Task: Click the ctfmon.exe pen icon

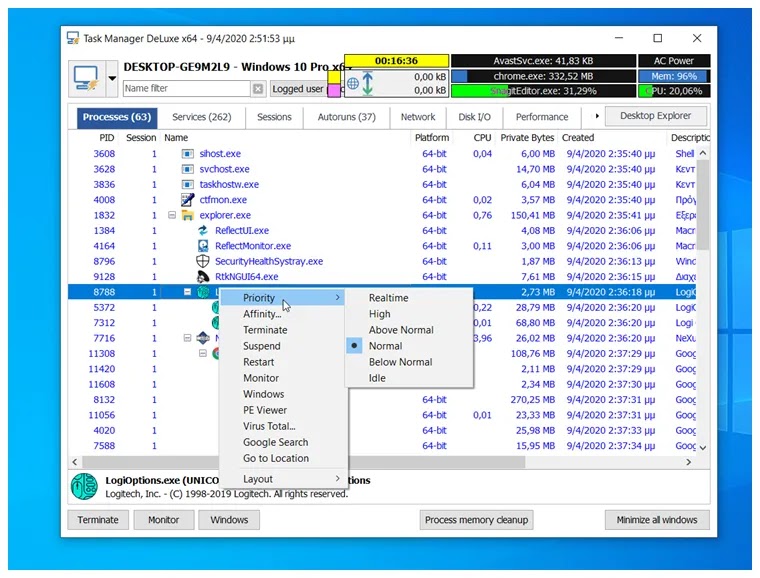Action: (x=188, y=200)
